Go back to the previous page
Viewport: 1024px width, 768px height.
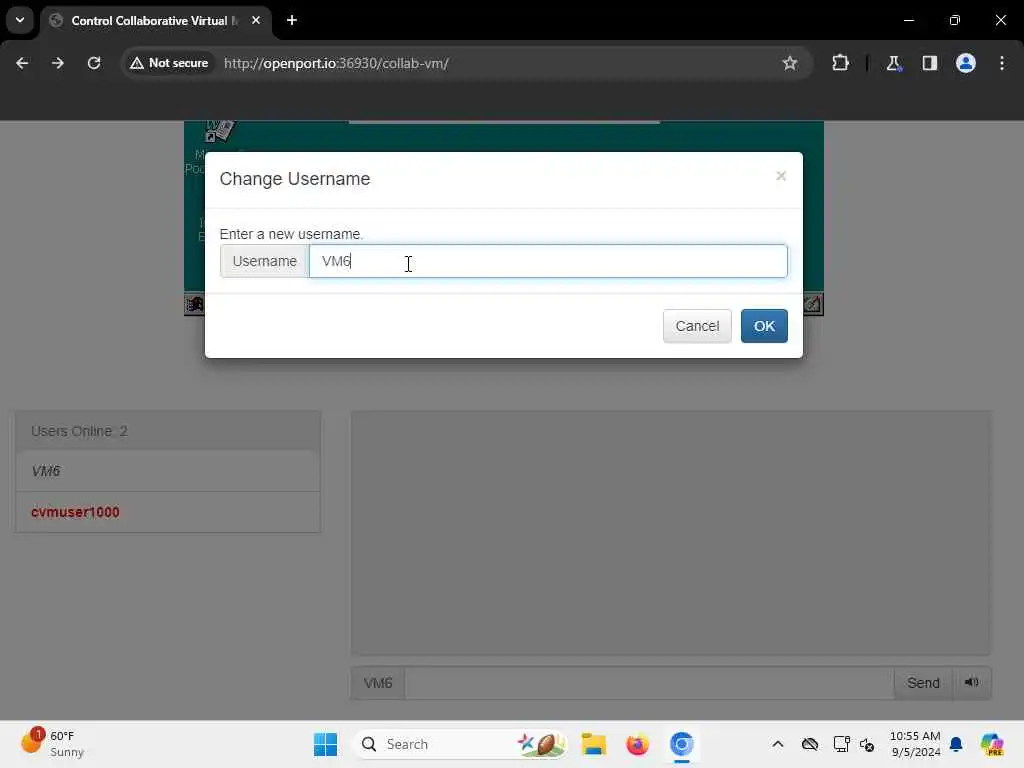tap(22, 63)
